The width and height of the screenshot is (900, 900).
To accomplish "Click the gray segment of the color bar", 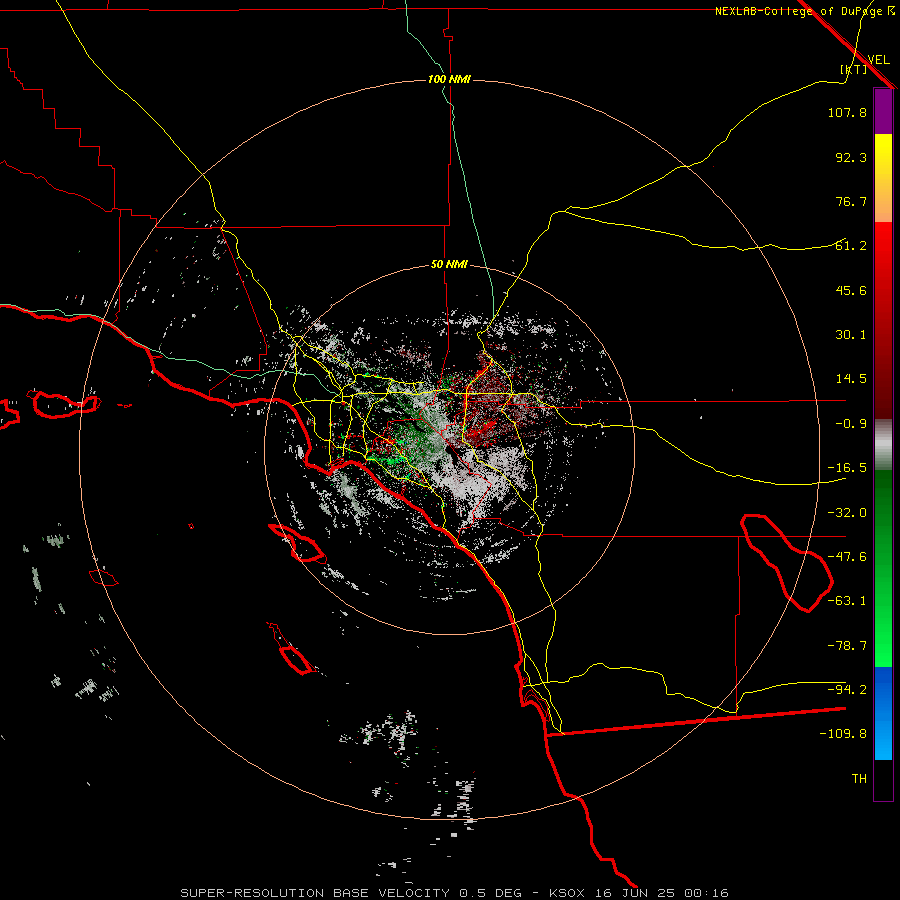I will (x=883, y=445).
